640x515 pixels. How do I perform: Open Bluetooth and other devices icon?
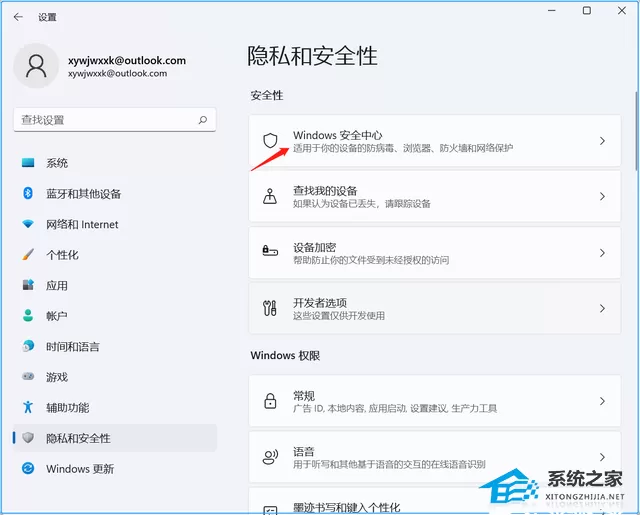point(28,193)
